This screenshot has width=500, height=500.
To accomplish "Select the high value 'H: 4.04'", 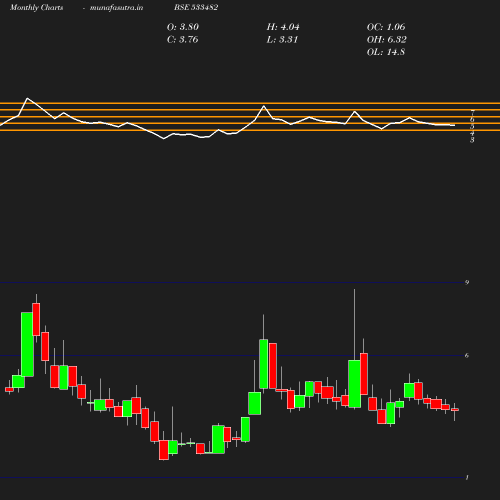I will [x=283, y=27].
